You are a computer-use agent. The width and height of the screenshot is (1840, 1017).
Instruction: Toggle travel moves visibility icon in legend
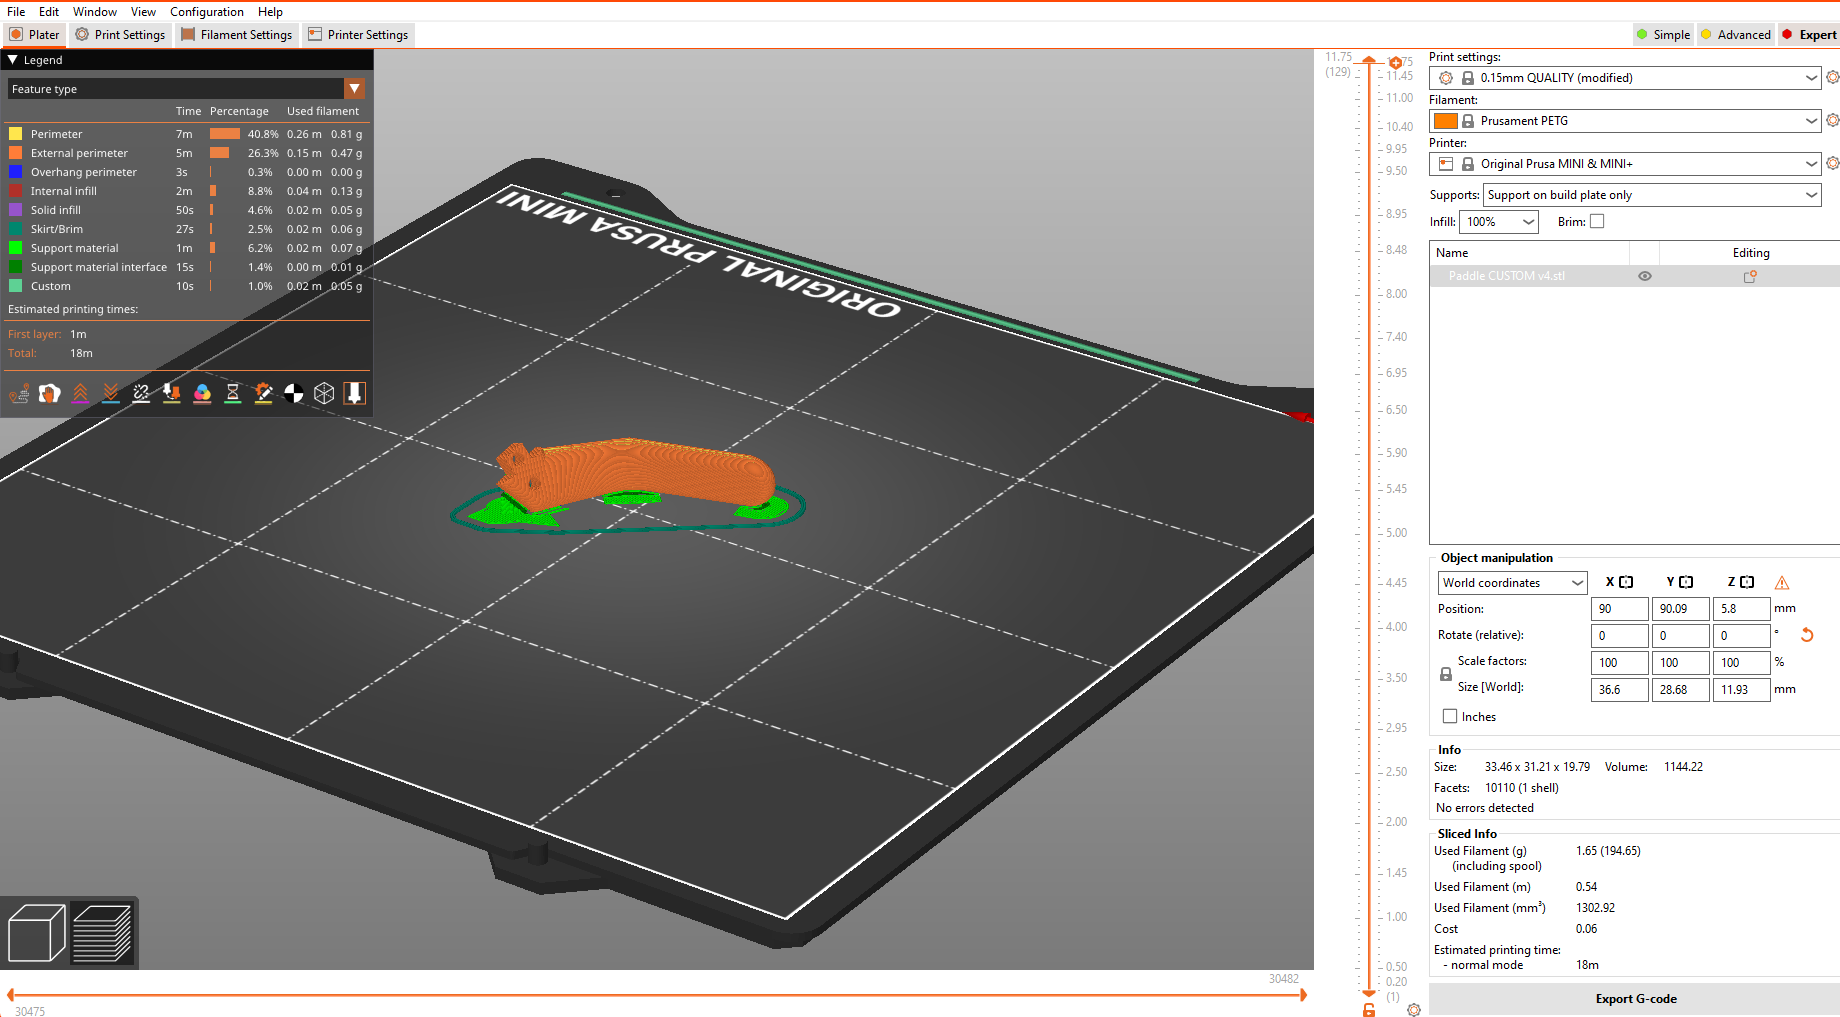pos(19,394)
